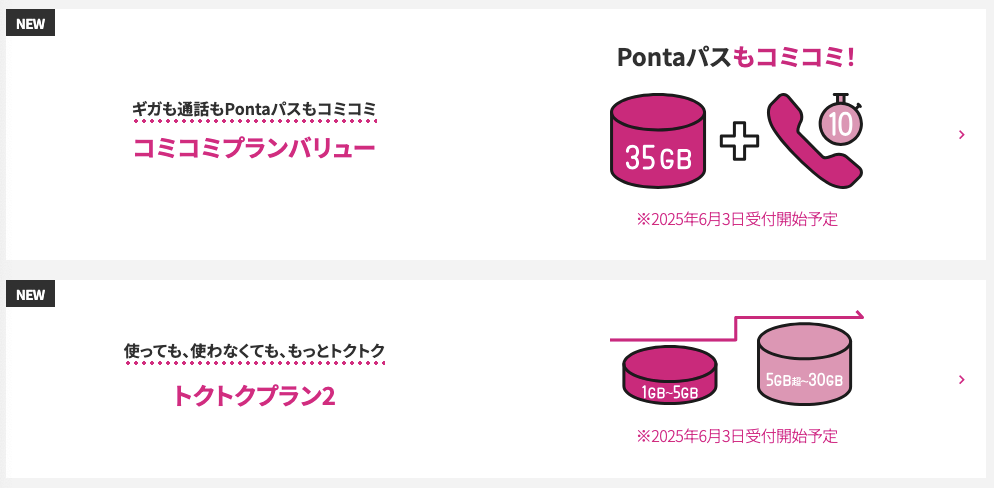
Task: Click the 1GB~5GB cylinder icon
Action: 669,375
